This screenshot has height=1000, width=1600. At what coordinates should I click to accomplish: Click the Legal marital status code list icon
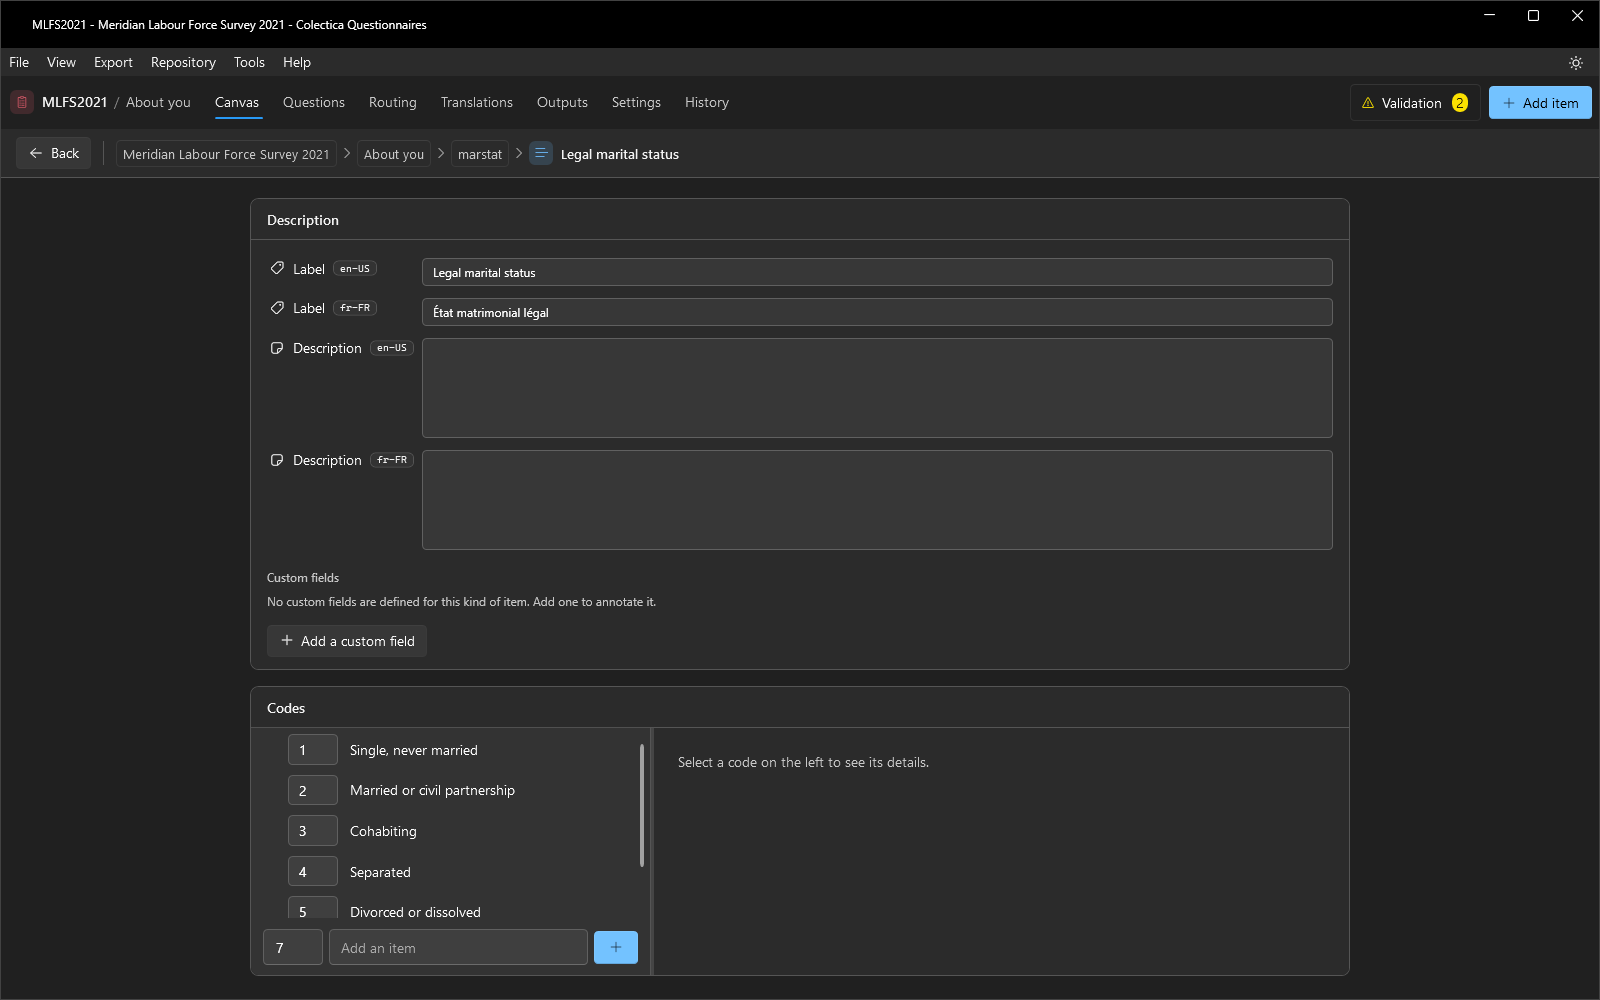pos(541,153)
